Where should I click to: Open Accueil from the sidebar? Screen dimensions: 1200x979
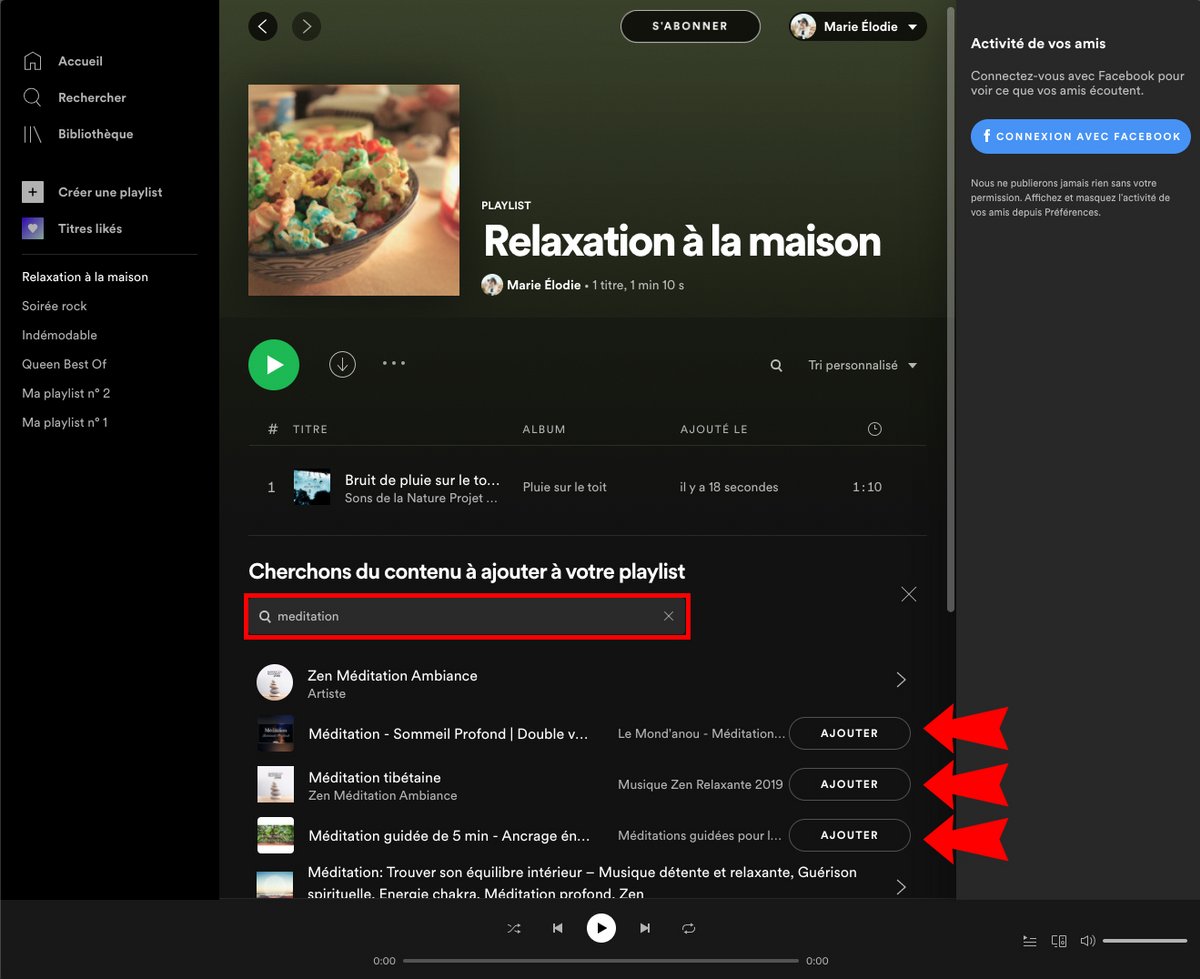(x=80, y=61)
